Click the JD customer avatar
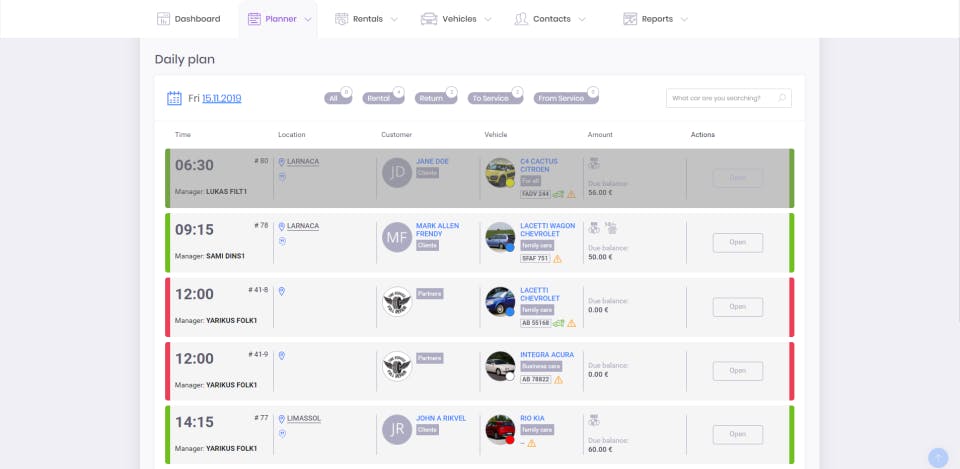 click(x=397, y=173)
